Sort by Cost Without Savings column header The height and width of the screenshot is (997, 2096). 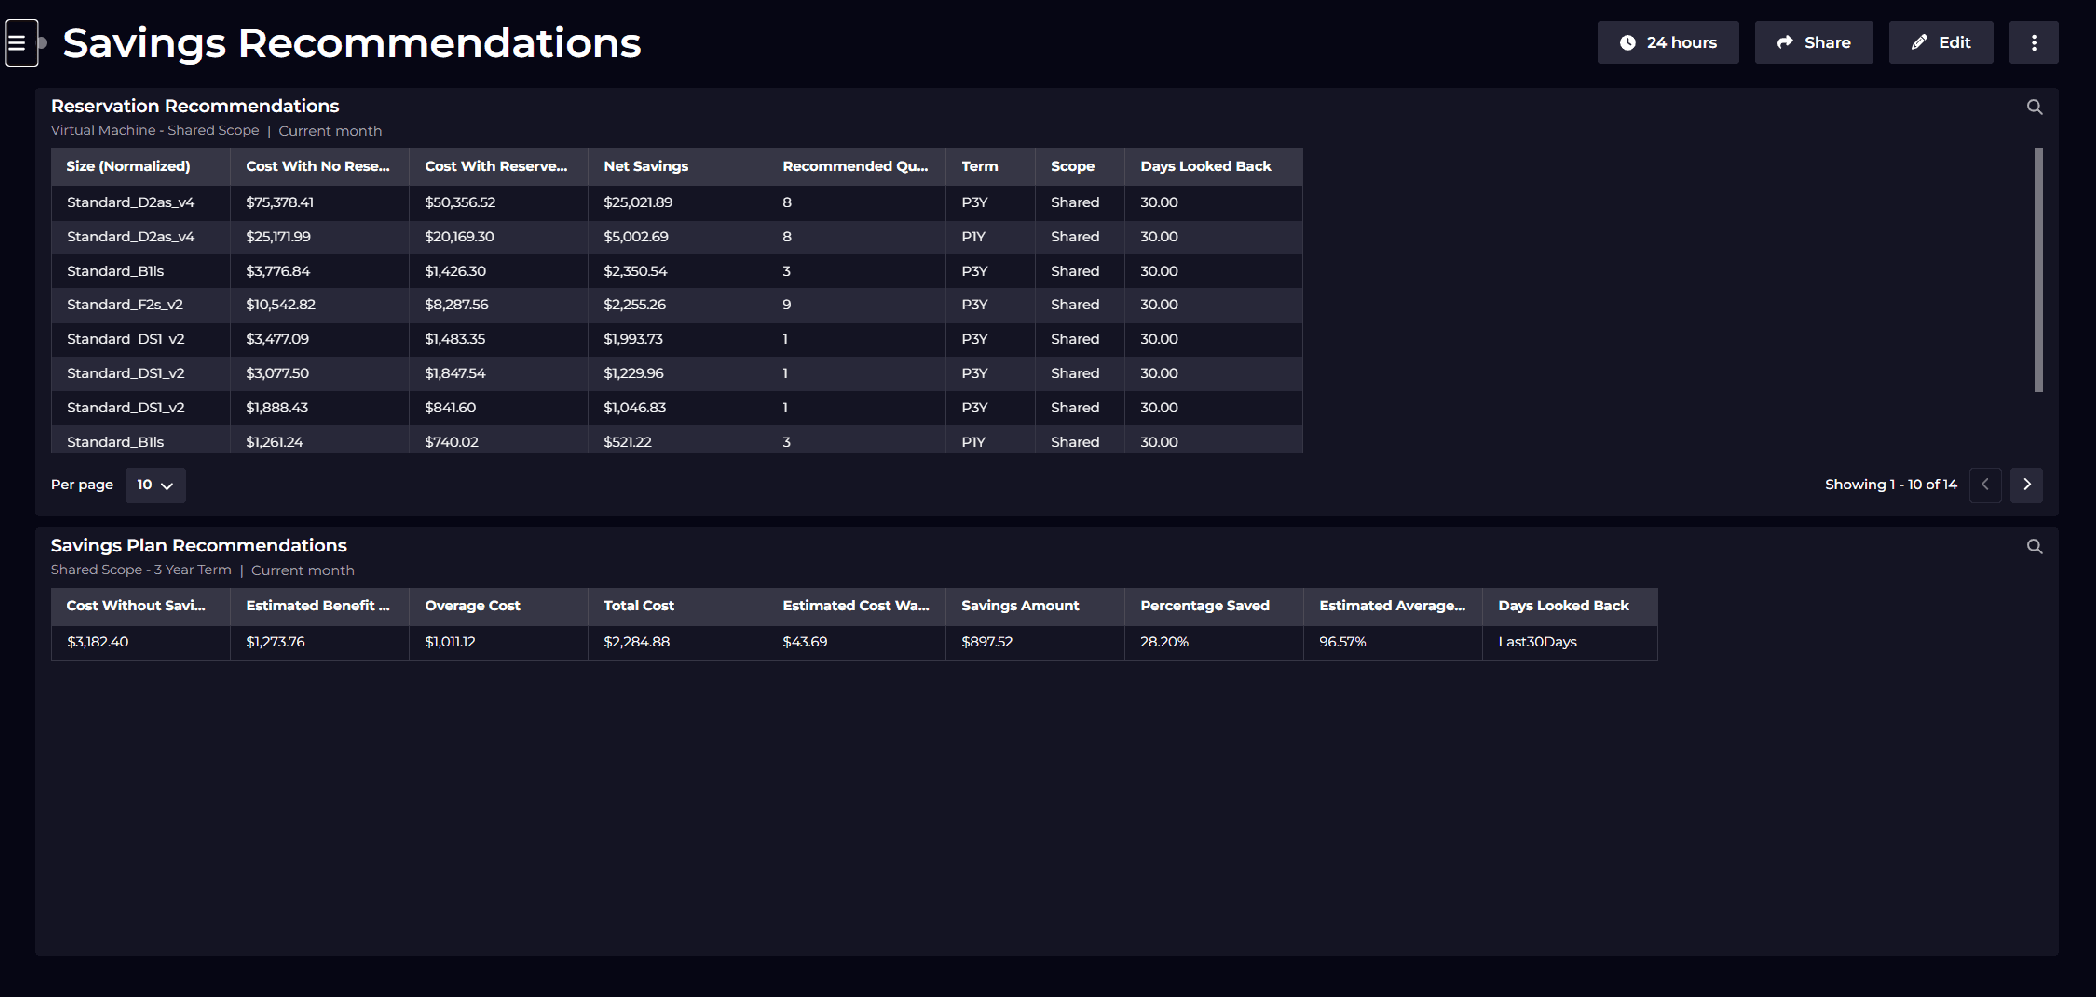click(x=137, y=605)
